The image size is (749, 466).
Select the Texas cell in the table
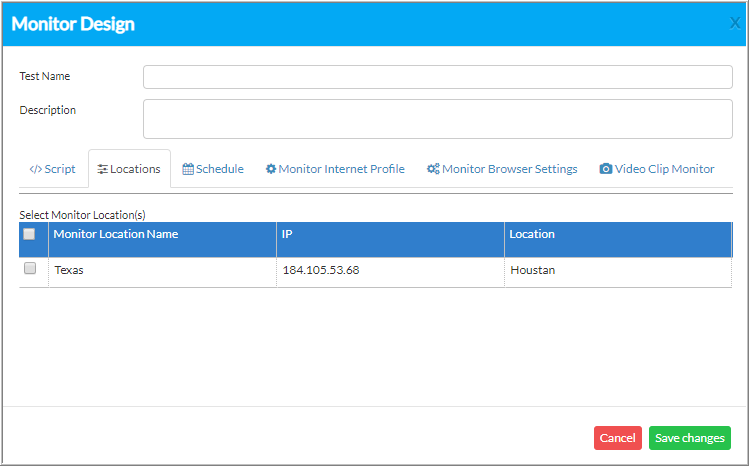pos(162,272)
